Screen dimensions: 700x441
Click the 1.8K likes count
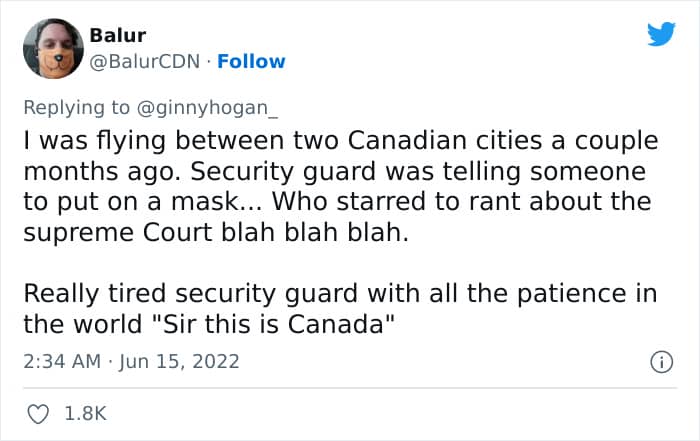[85, 413]
